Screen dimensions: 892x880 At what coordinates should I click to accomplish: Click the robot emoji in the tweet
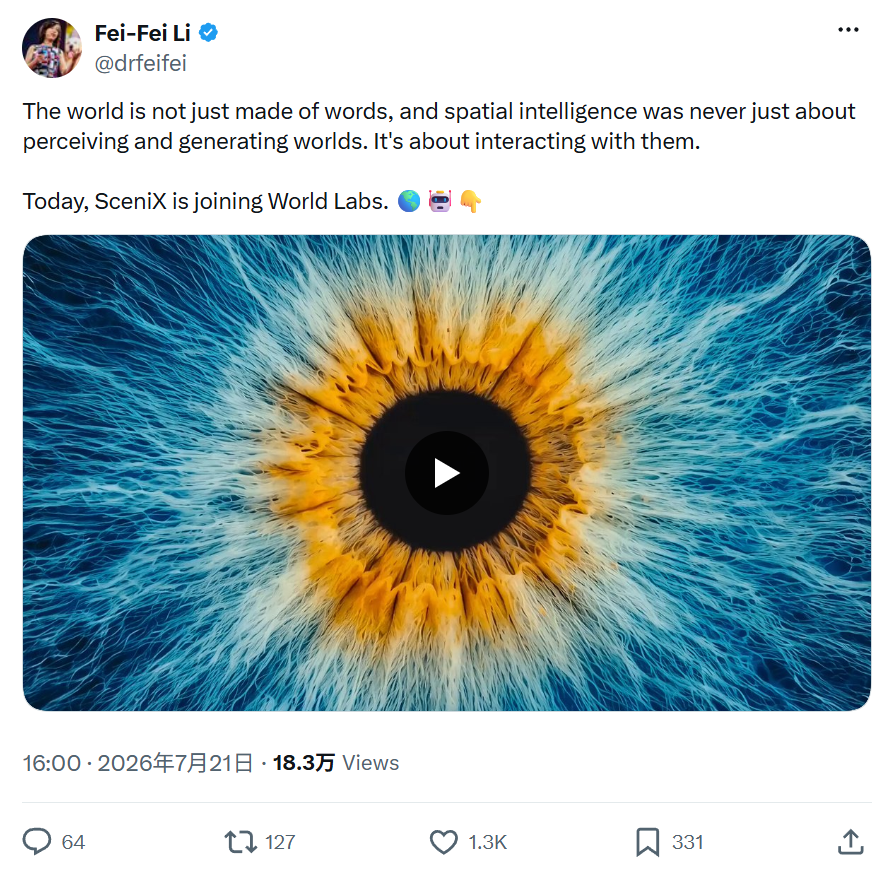440,201
